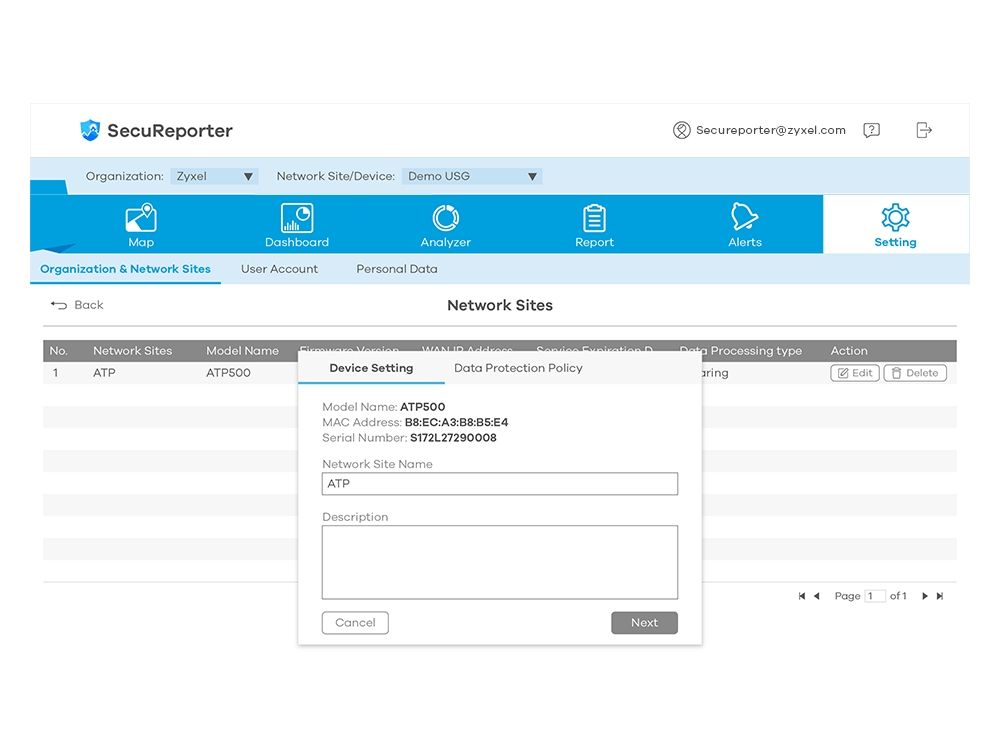Image resolution: width=1000 pixels, height=750 pixels.
Task: Switch to the User Account tab
Action: click(279, 269)
